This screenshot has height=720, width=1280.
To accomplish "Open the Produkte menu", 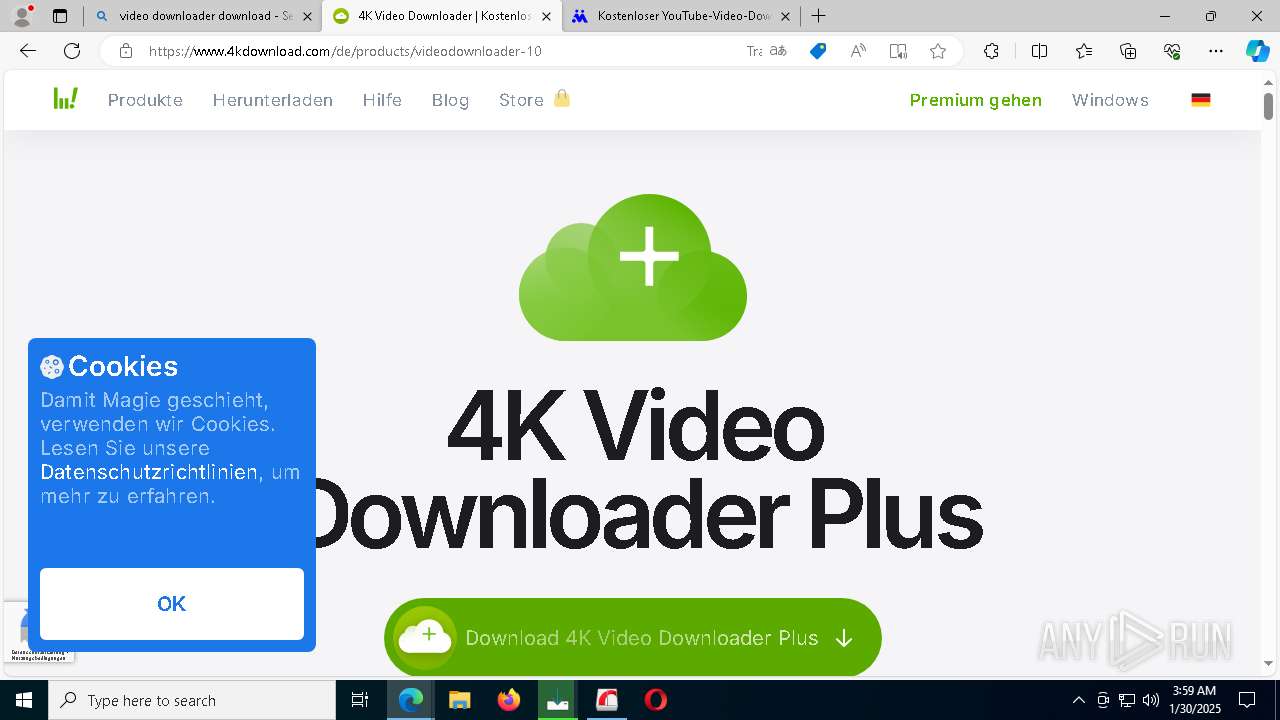I will pyautogui.click(x=145, y=100).
